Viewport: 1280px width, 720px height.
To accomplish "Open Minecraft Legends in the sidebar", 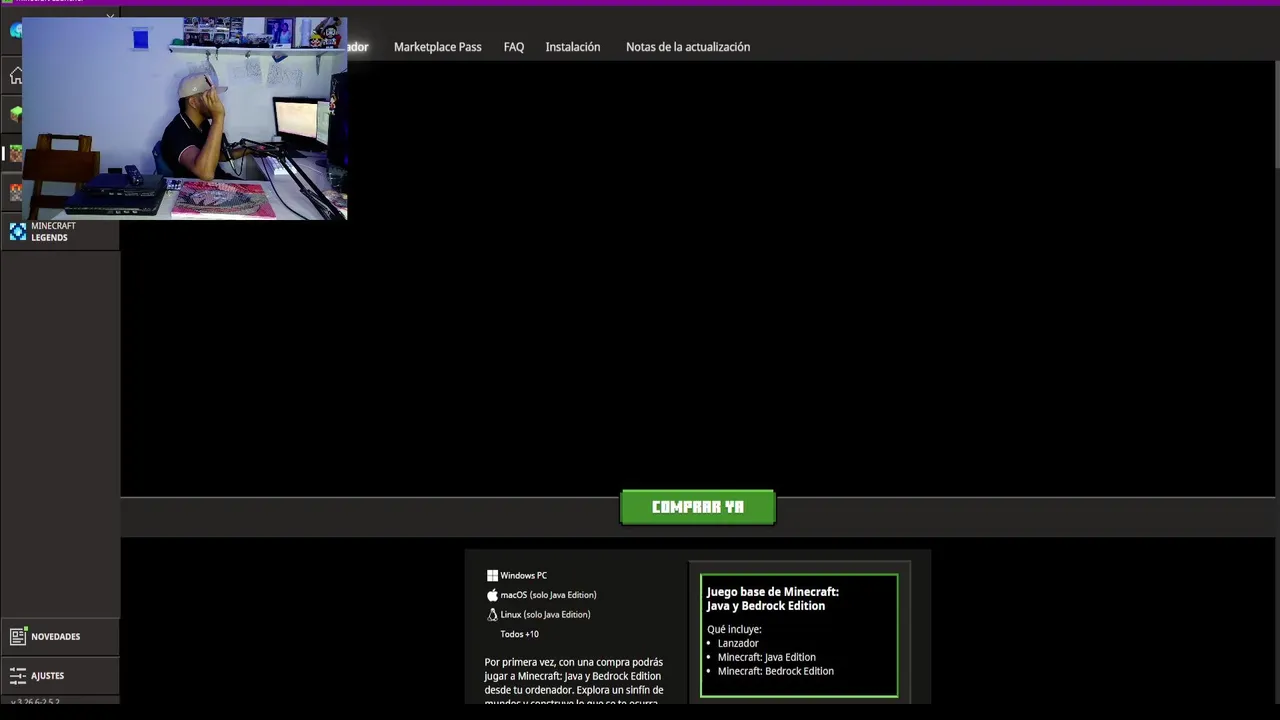I will coord(60,232).
